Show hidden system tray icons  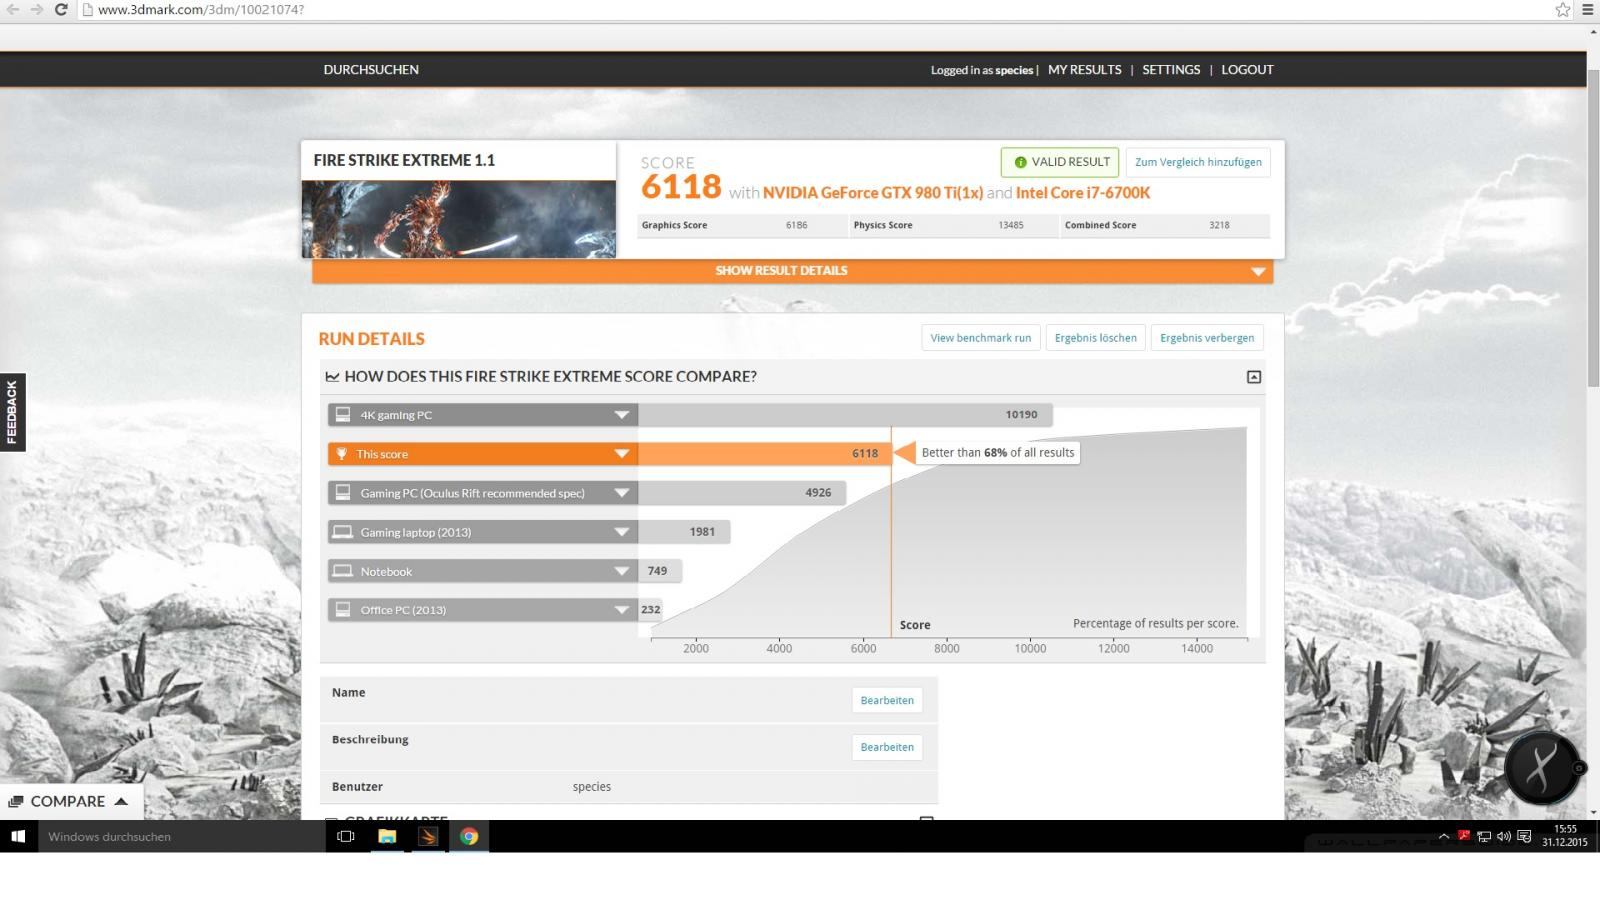coord(1443,836)
